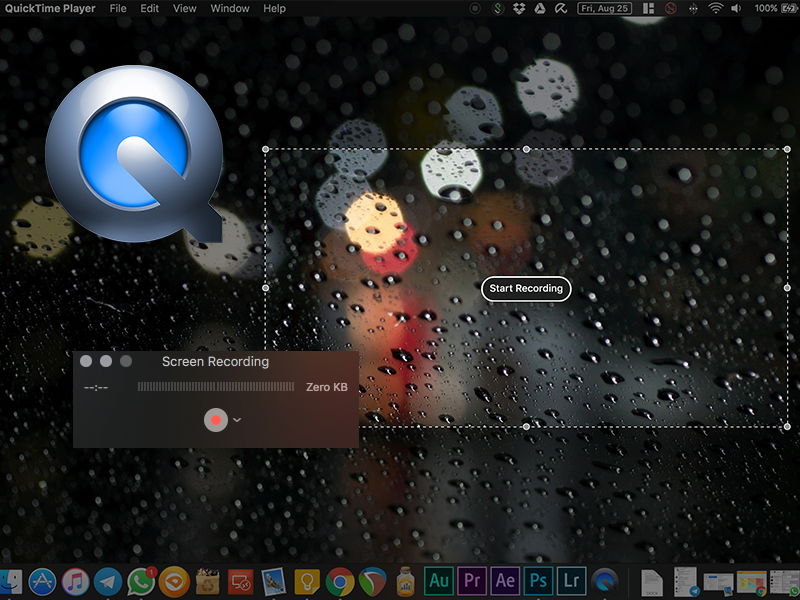Open the recycle box app in dock
The height and width of the screenshot is (600, 800).
(x=208, y=582)
